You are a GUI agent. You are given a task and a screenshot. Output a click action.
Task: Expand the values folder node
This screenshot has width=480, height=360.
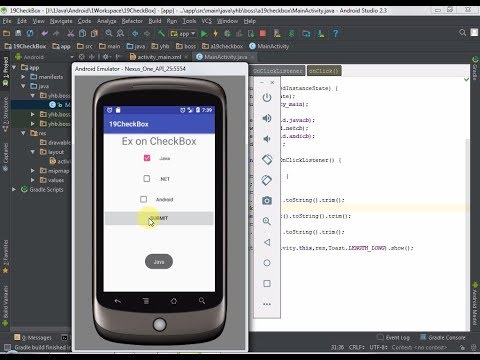click(x=33, y=180)
